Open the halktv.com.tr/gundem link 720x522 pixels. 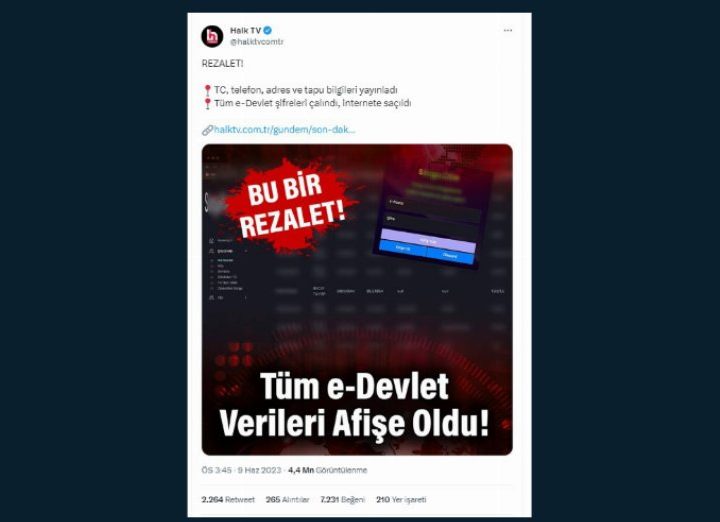285,130
